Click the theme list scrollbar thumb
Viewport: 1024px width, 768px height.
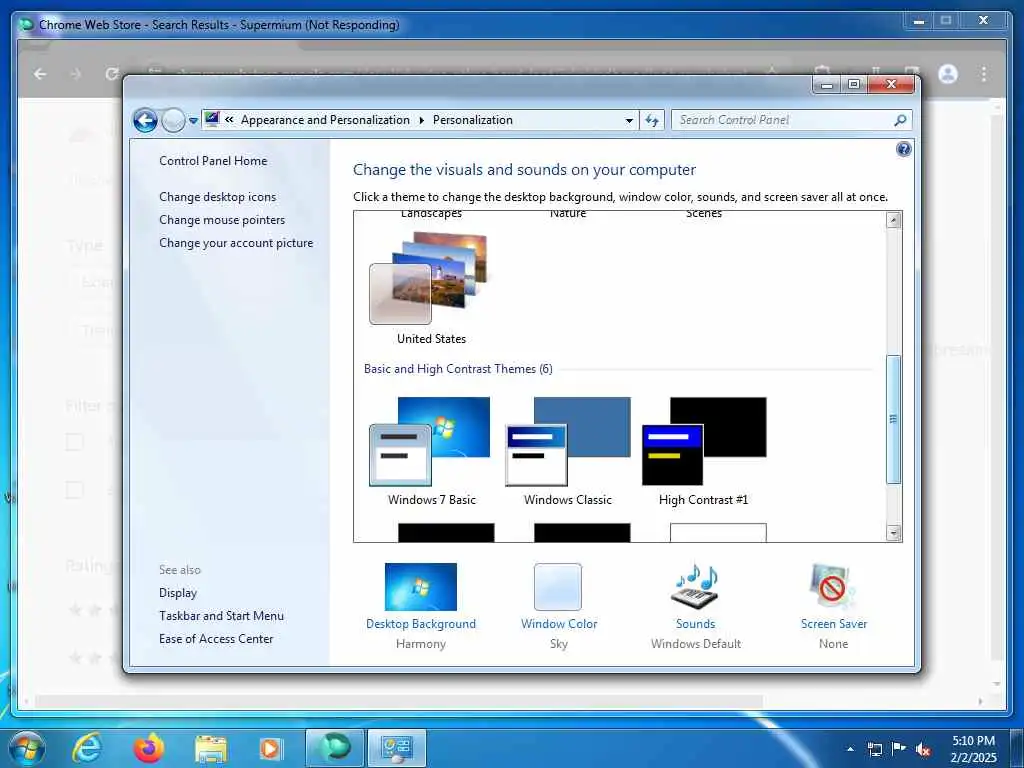point(894,419)
